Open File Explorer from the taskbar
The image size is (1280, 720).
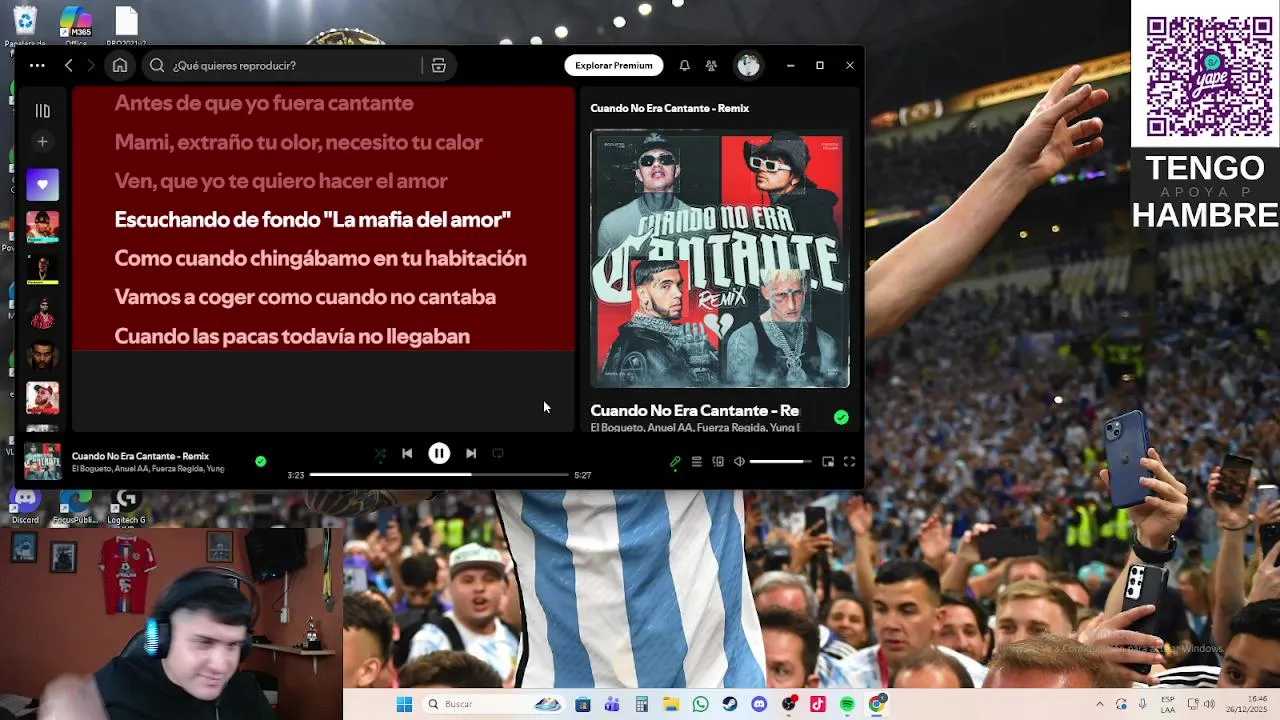[x=671, y=704]
